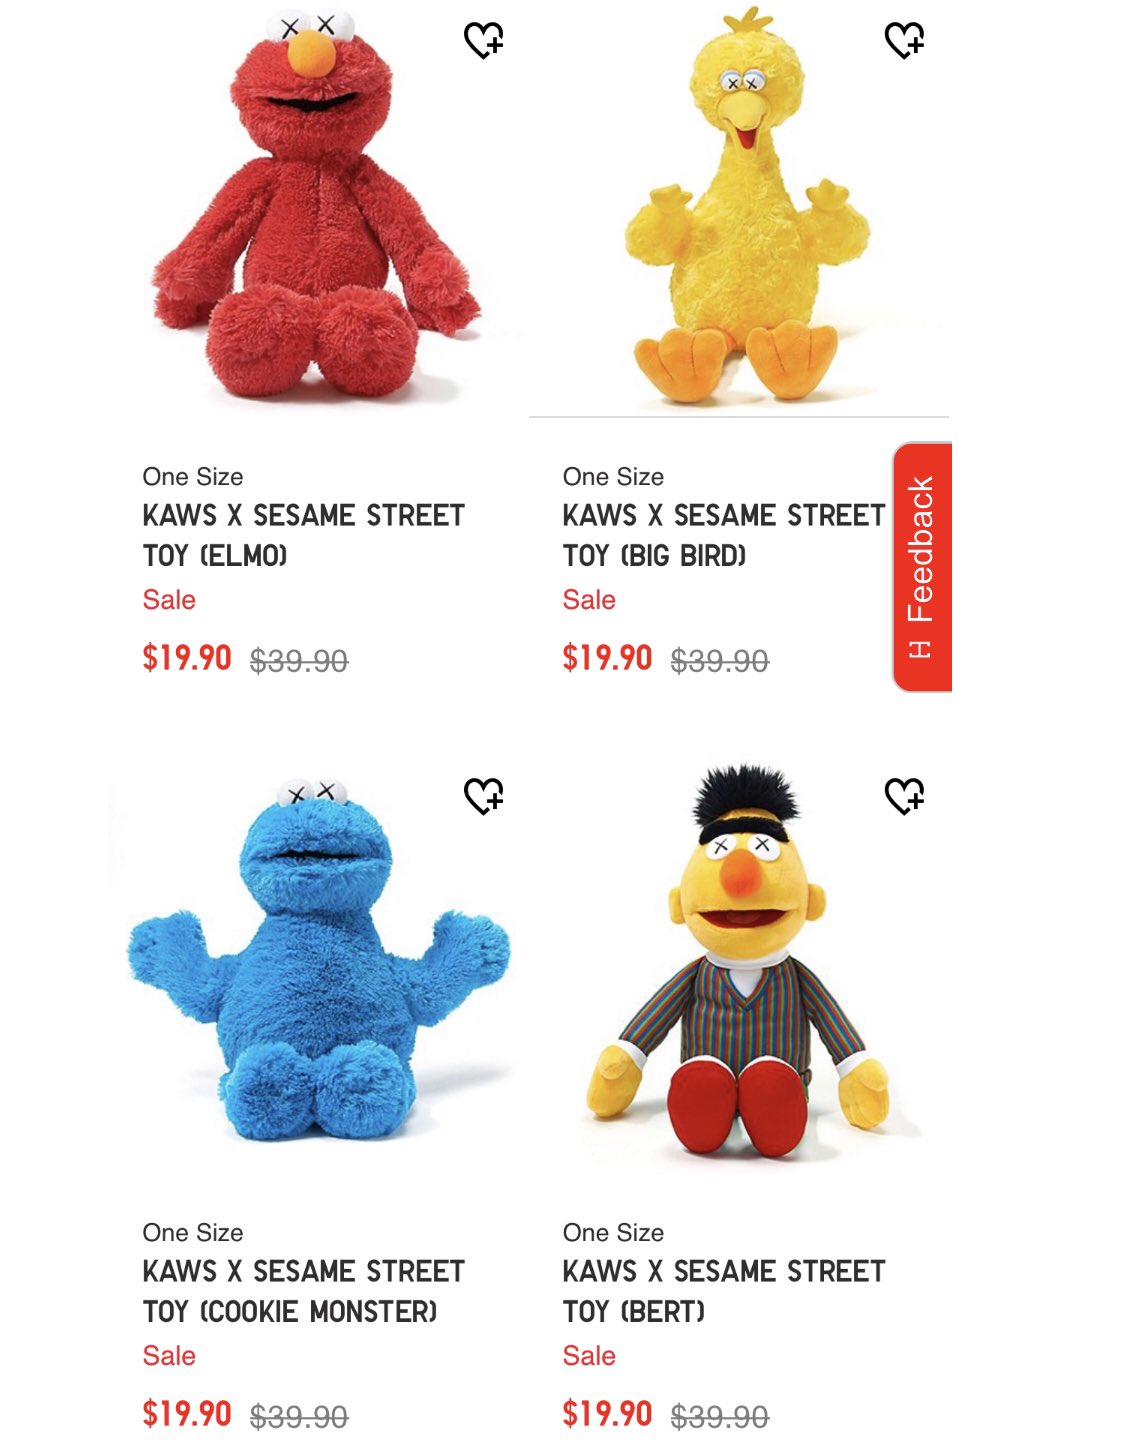The height and width of the screenshot is (1441, 1125).
Task: Open KAWS X SESAME STREET TOY (ELMO) title
Action: coord(304,535)
